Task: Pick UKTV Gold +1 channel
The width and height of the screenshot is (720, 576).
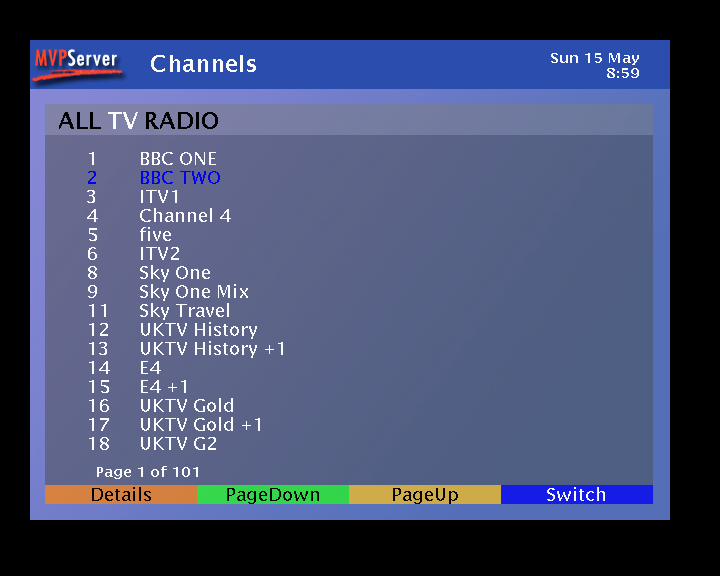Action: [x=200, y=425]
